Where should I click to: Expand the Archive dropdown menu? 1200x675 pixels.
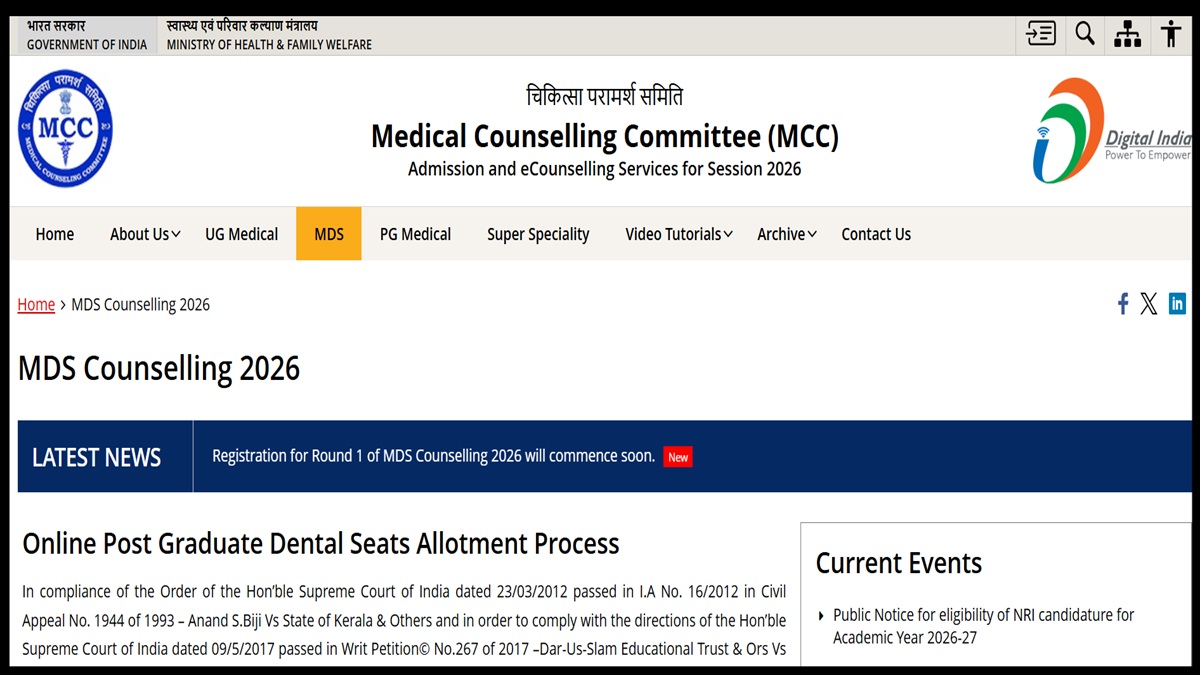[x=787, y=234]
